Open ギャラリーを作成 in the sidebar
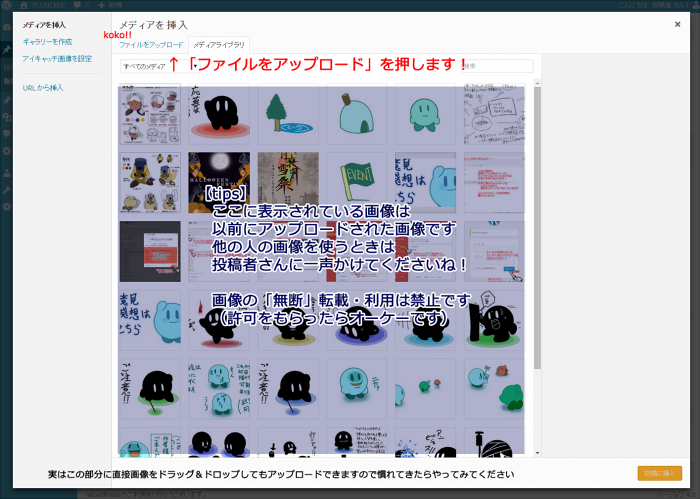The image size is (700, 499). tap(47, 42)
